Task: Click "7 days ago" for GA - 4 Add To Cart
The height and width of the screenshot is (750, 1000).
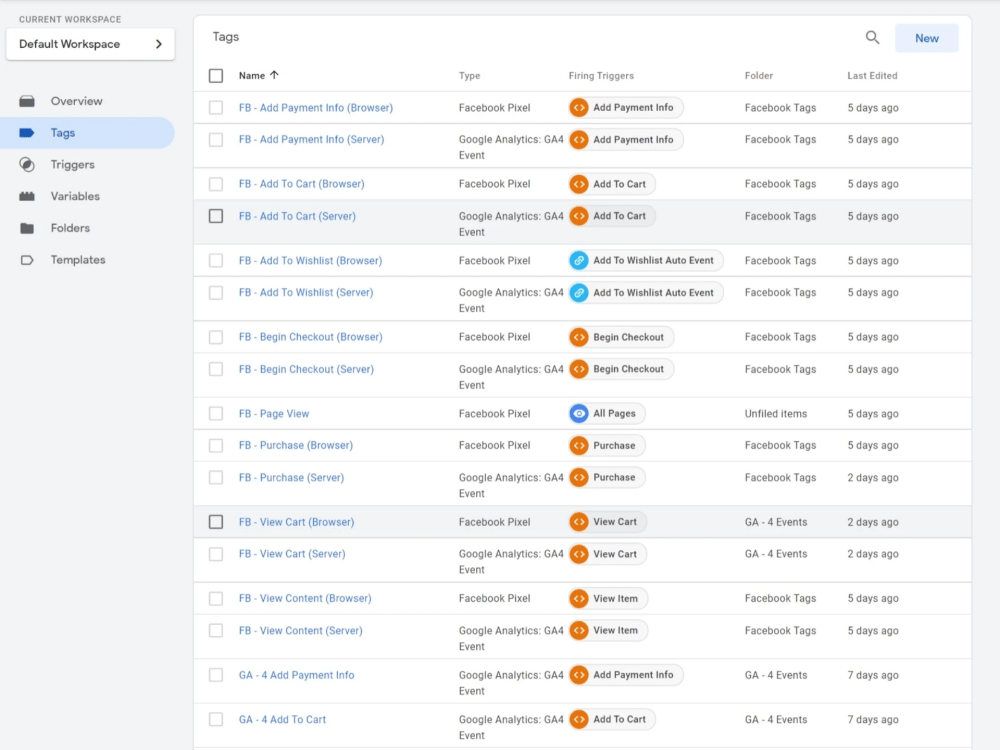Action: 872,720
